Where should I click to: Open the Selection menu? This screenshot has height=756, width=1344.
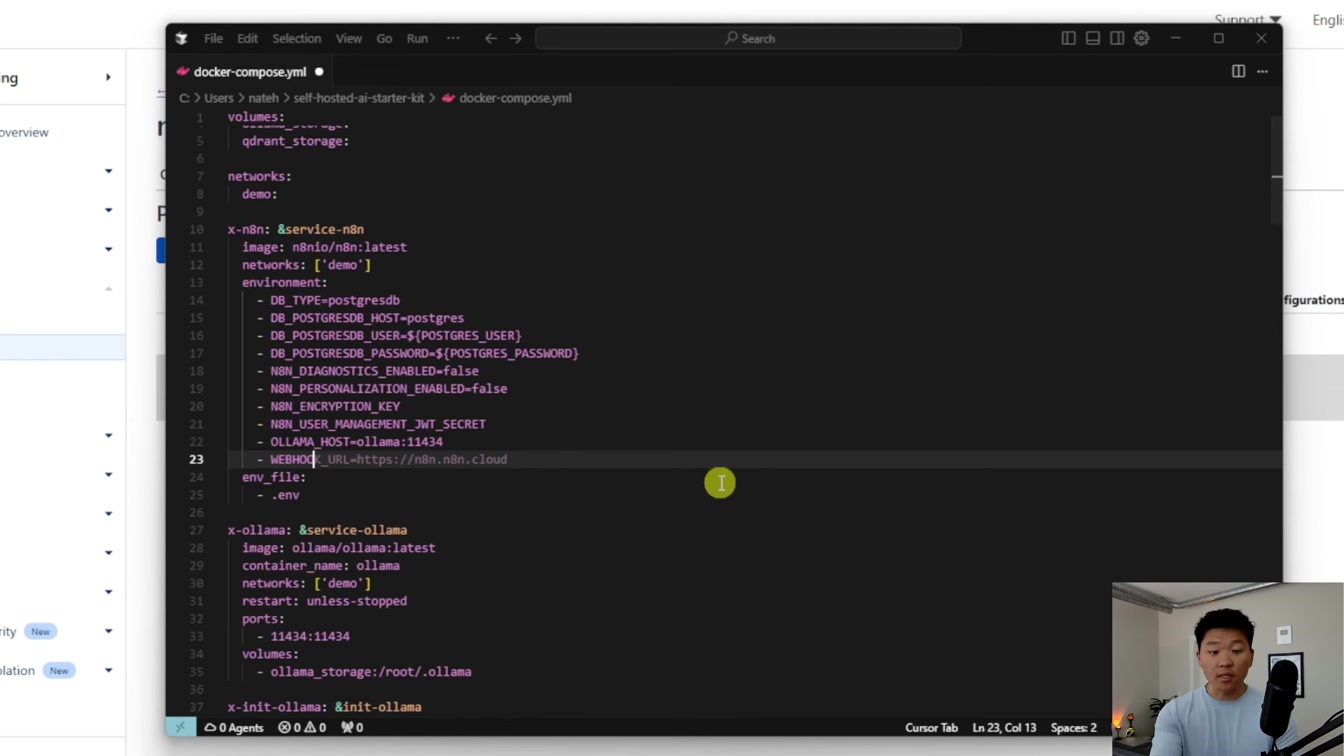(x=297, y=38)
